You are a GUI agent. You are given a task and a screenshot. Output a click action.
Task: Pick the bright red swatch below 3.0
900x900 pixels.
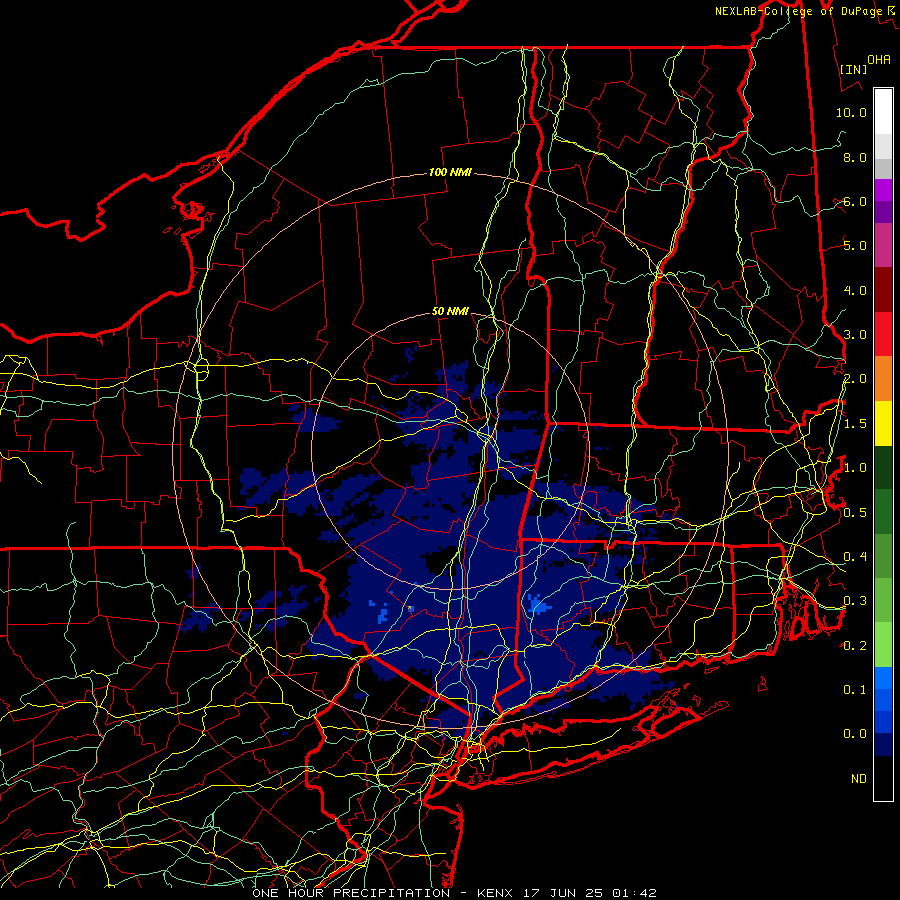pos(883,334)
